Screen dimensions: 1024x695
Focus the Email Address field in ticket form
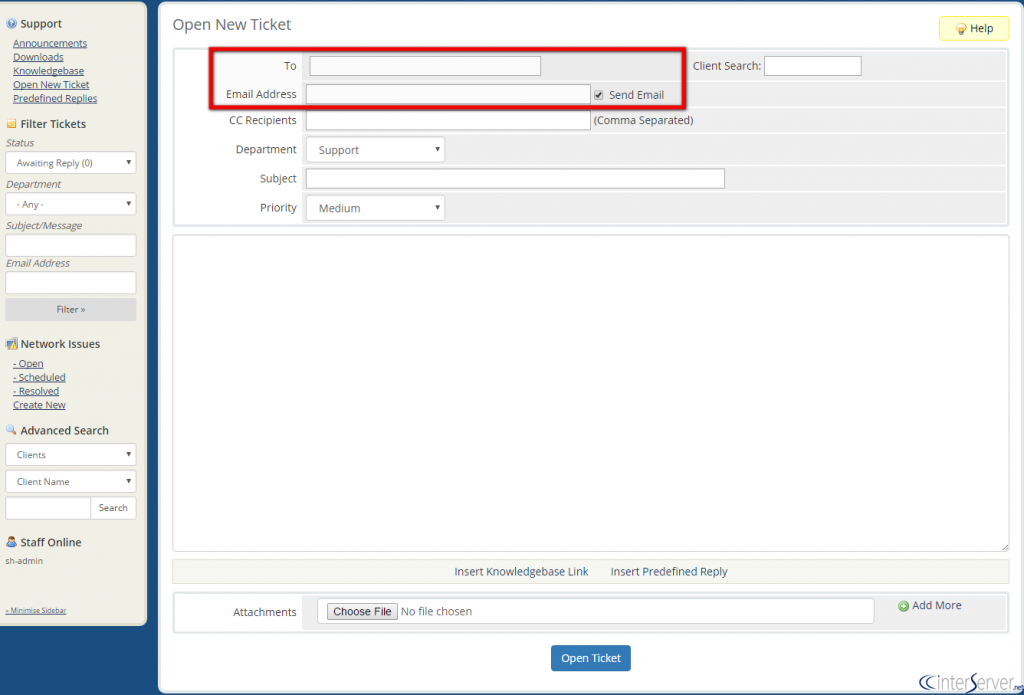tap(448, 94)
